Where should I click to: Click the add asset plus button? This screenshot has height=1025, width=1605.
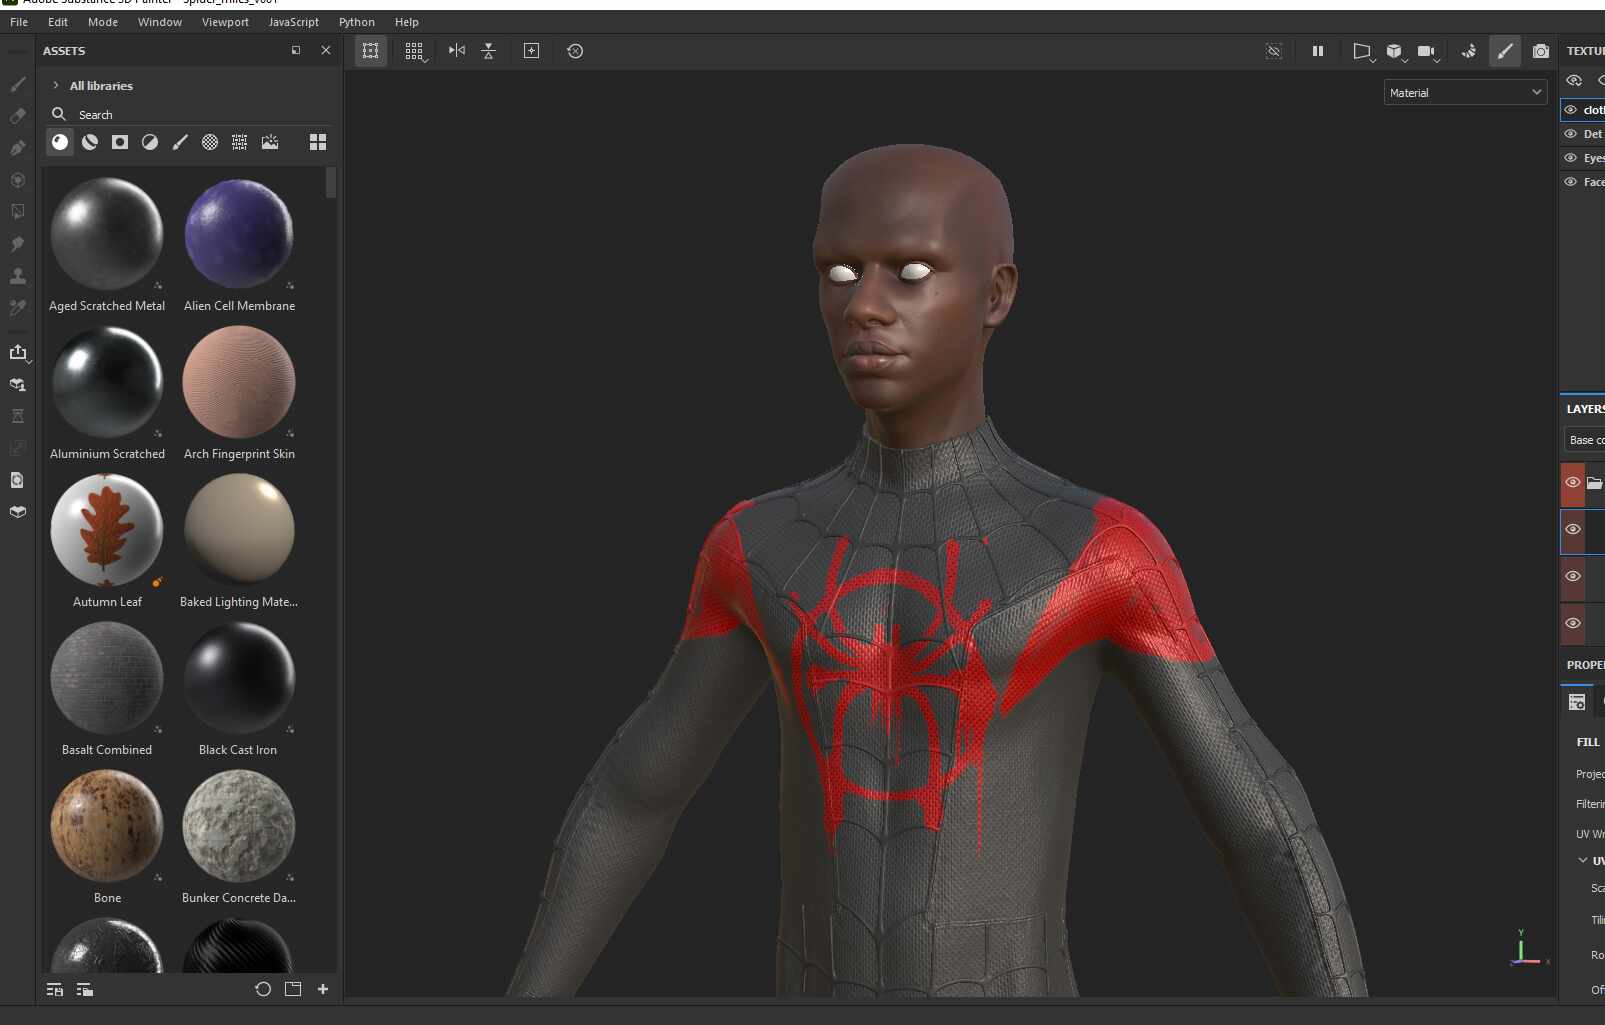tap(323, 989)
